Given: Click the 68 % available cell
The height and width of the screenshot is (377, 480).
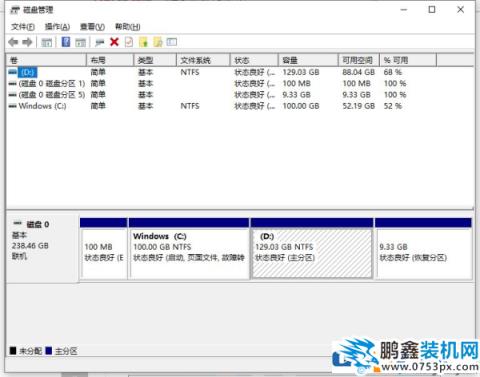Looking at the screenshot, I should coord(393,72).
